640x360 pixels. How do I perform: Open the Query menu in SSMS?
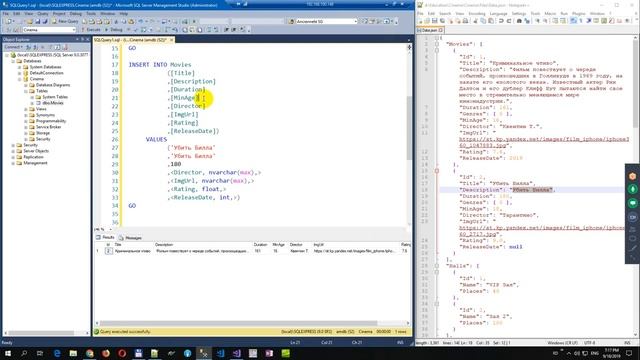[42, 13]
